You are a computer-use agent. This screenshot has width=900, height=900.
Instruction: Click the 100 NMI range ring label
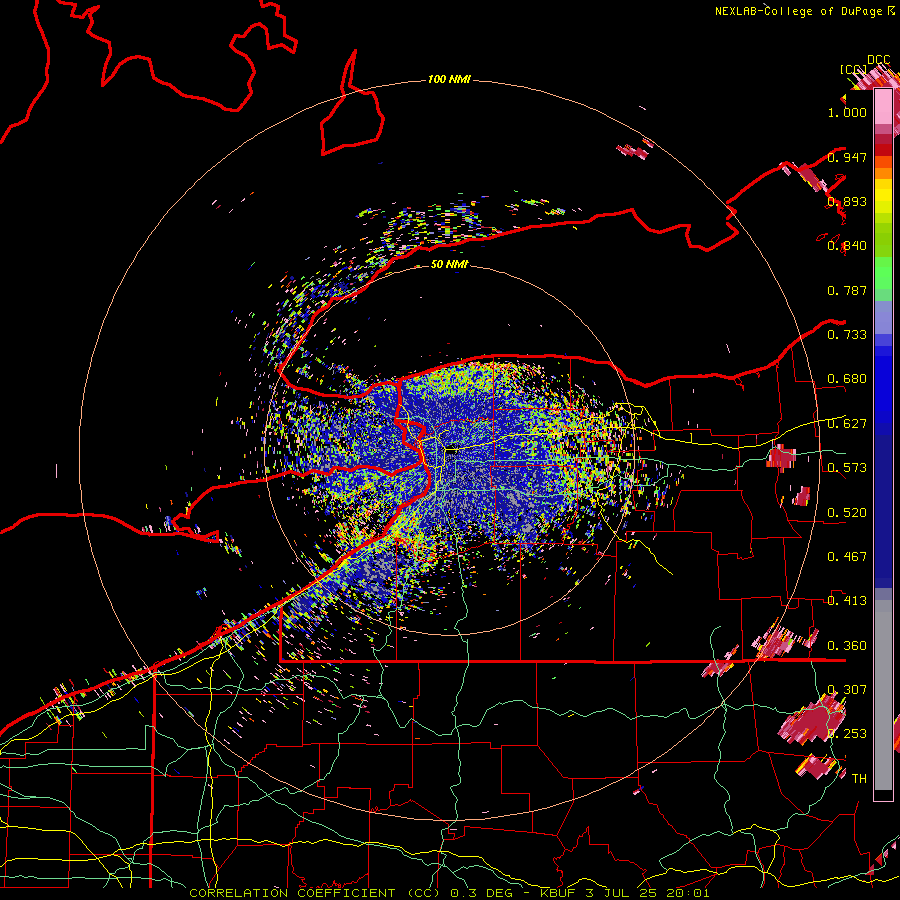tap(449, 79)
